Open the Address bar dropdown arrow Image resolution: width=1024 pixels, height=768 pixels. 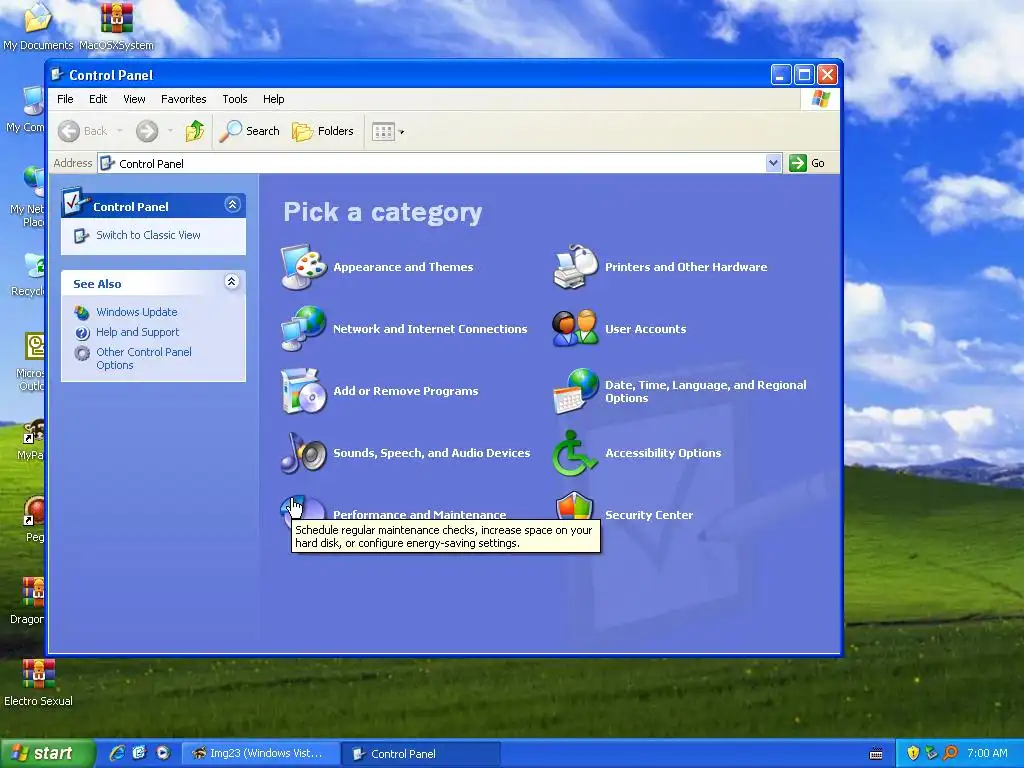pyautogui.click(x=773, y=163)
